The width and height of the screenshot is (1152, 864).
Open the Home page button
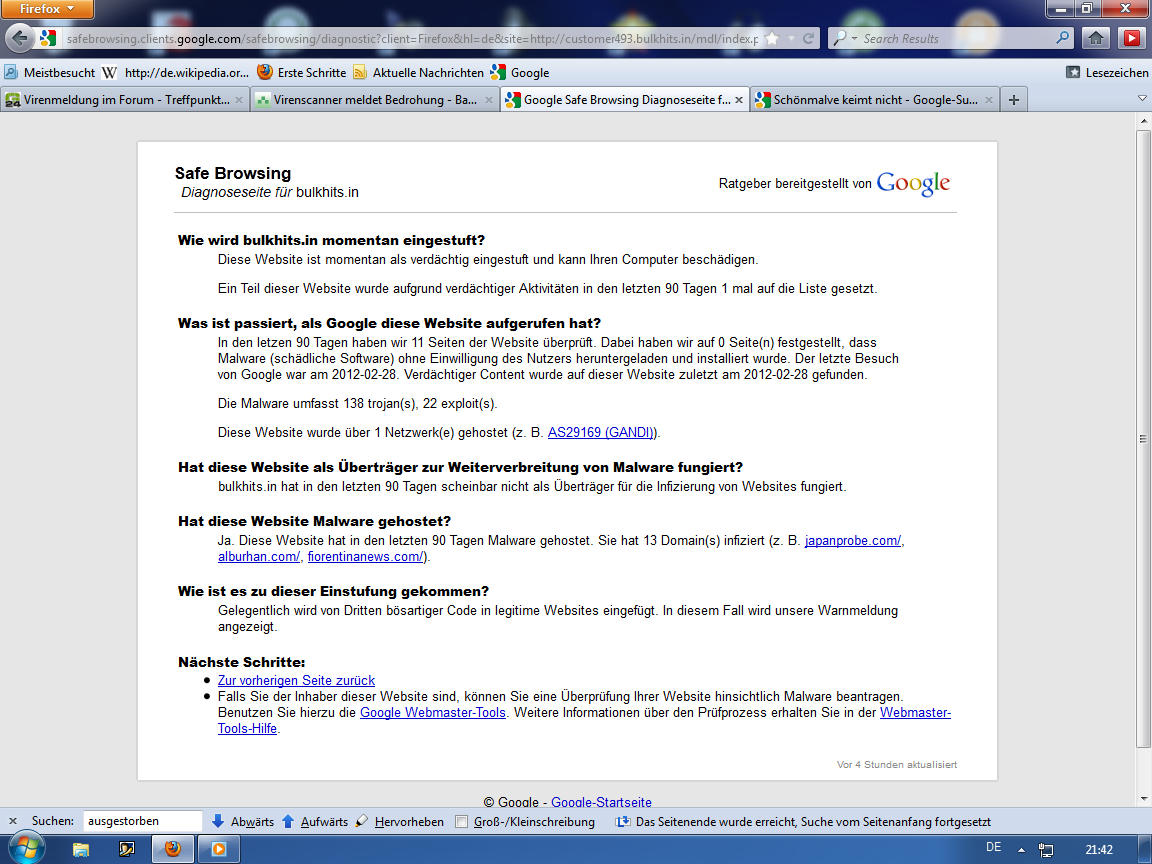(1095, 38)
